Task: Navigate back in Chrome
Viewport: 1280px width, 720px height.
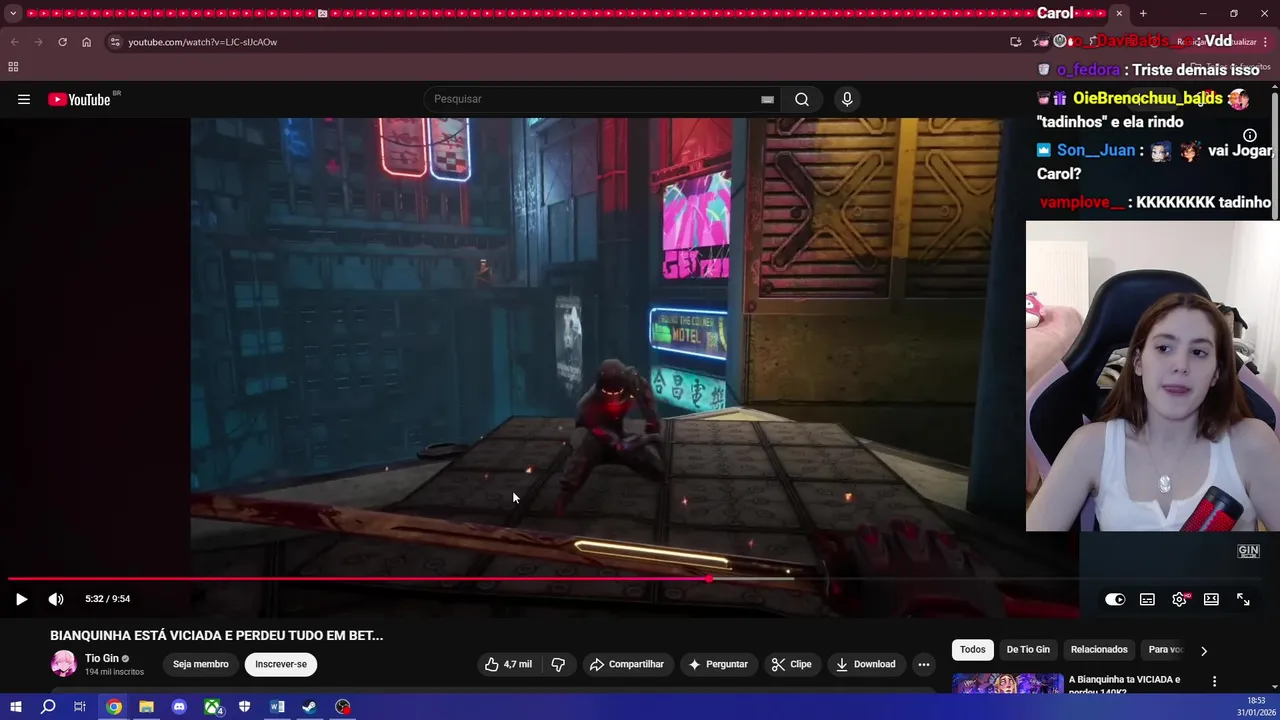Action: 14,42
